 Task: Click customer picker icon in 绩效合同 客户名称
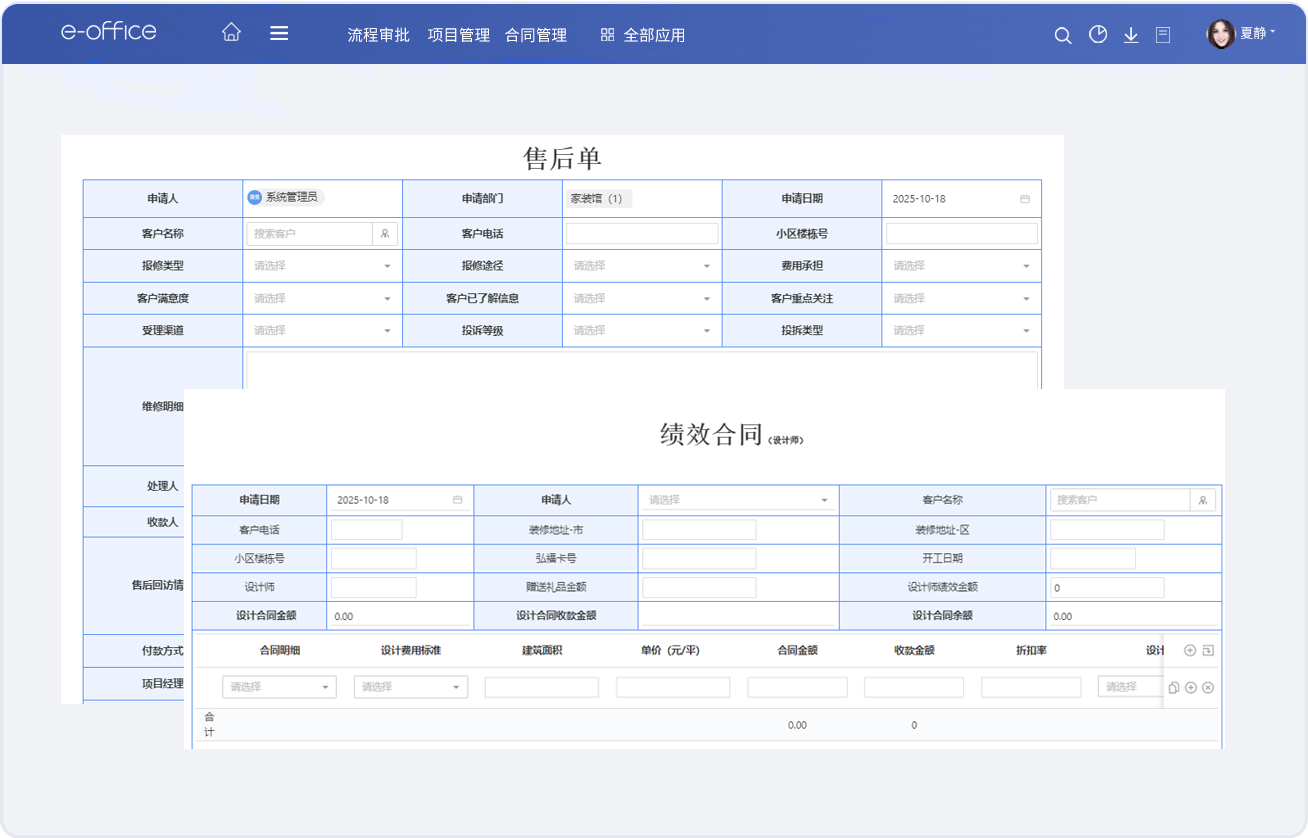coord(1203,500)
